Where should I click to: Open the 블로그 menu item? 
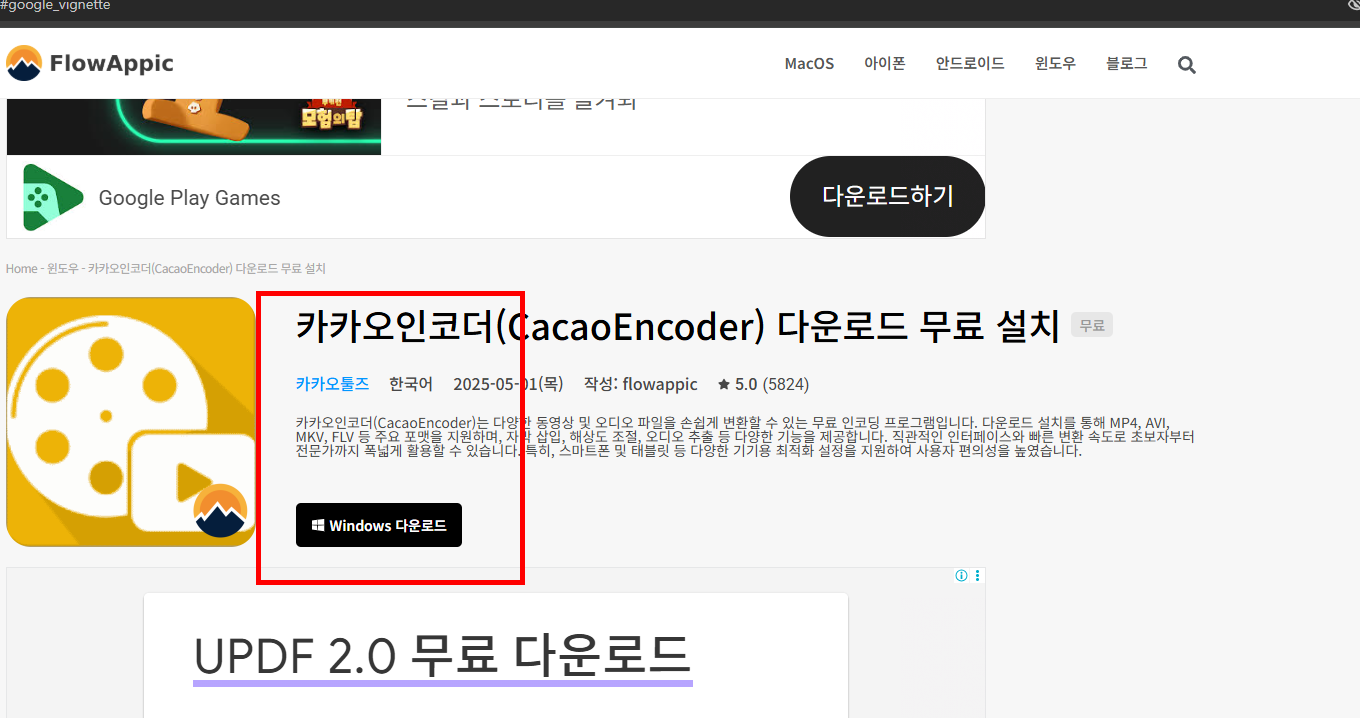coord(1126,63)
